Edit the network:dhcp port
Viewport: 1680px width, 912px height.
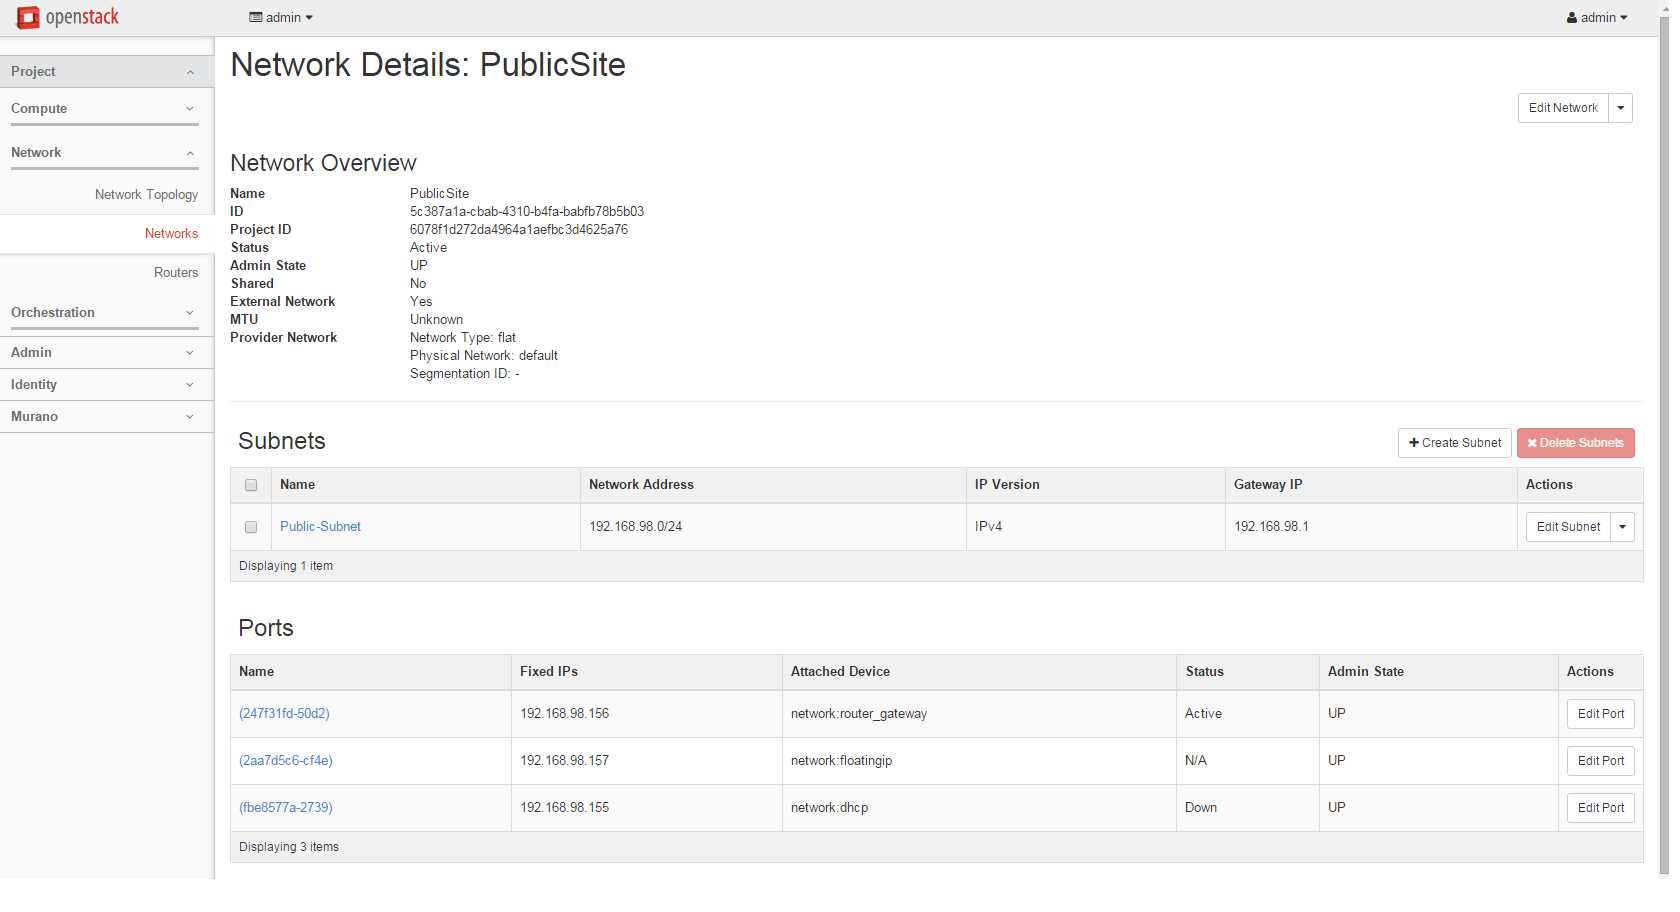click(x=1601, y=808)
